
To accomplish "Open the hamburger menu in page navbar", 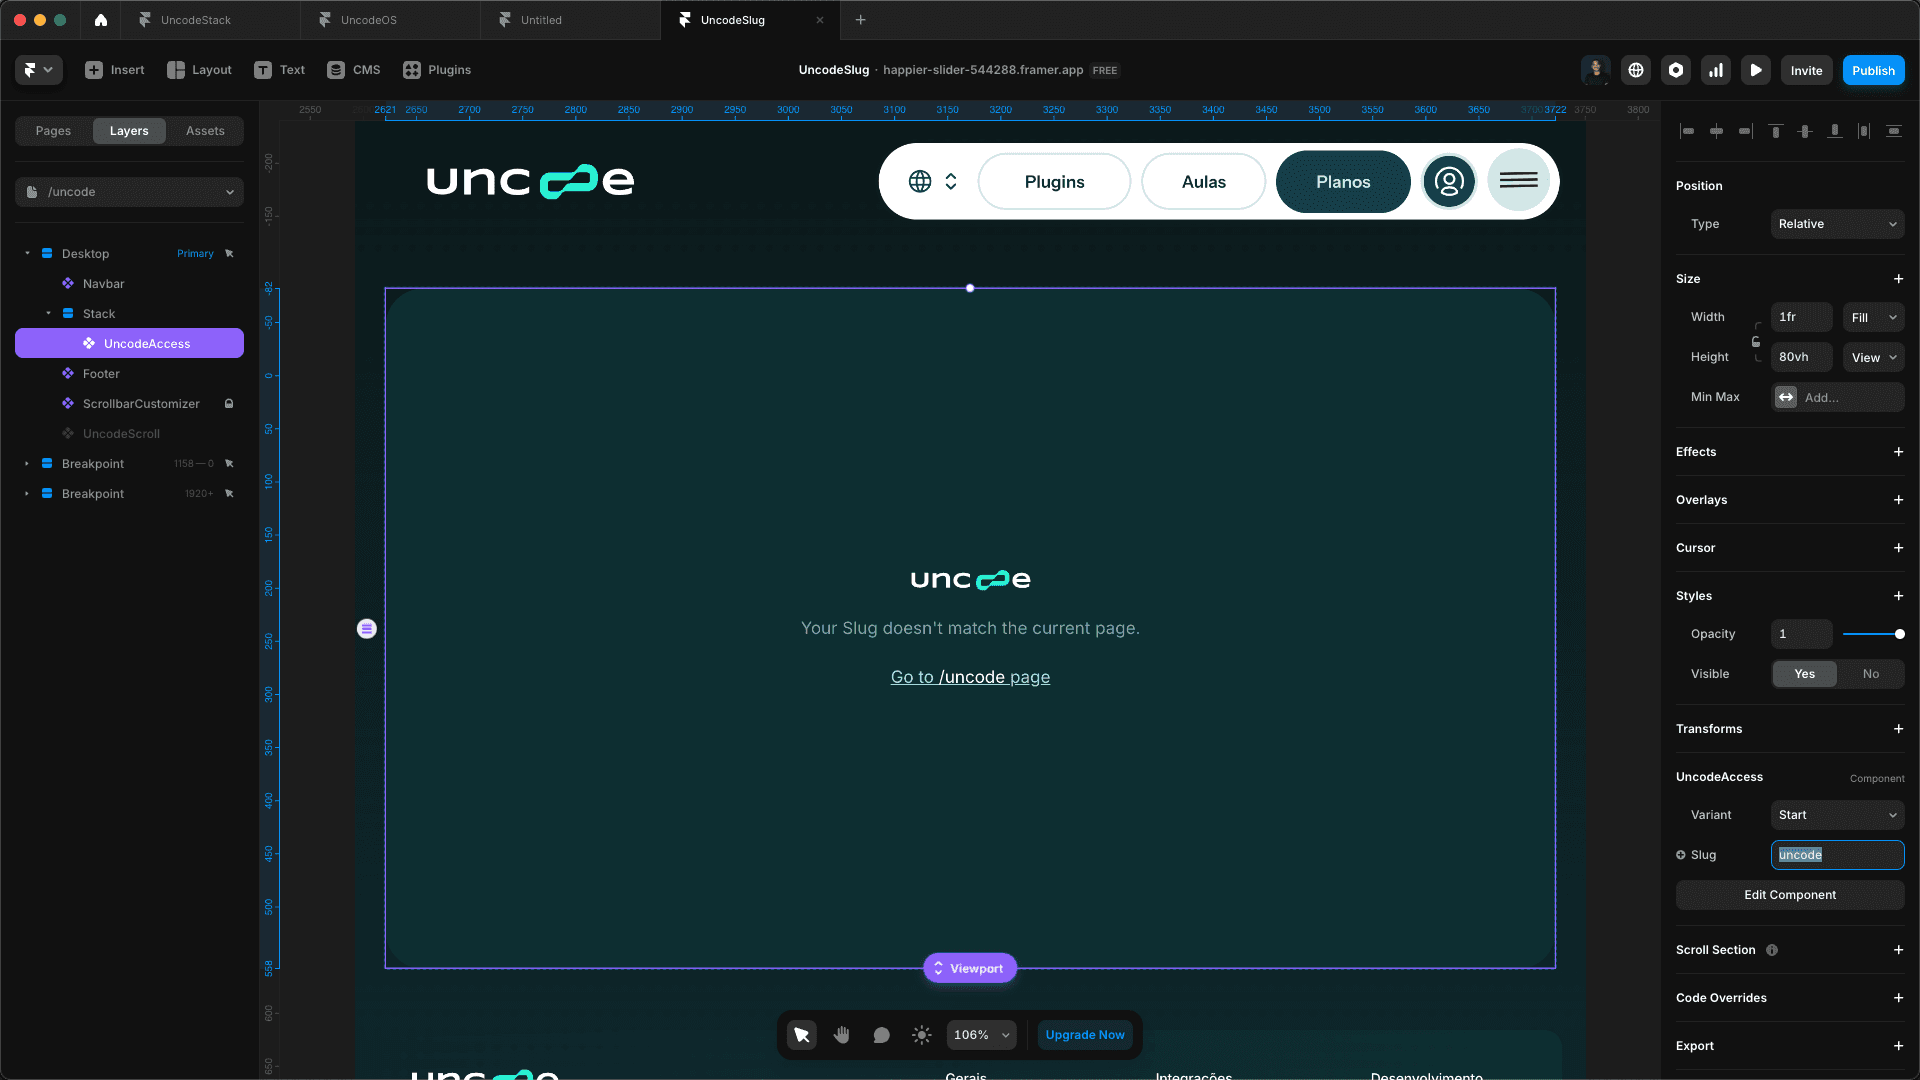I will click(1519, 181).
